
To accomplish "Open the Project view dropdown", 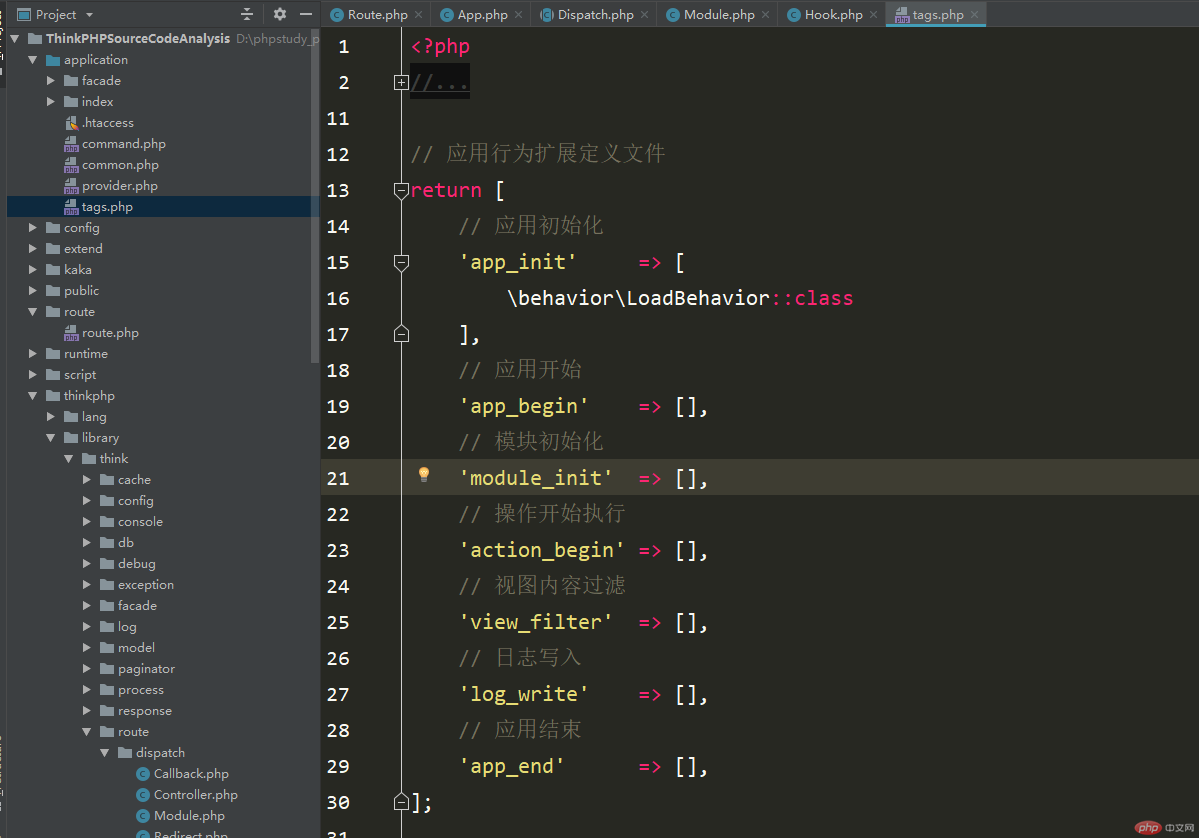I will [x=89, y=15].
